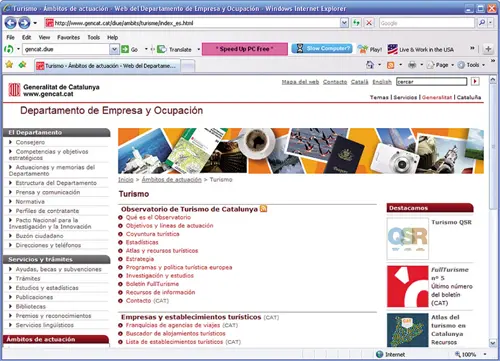500x361 pixels.
Task: Click the toolbar refresh swirl icon at left
Action: click(8, 49)
